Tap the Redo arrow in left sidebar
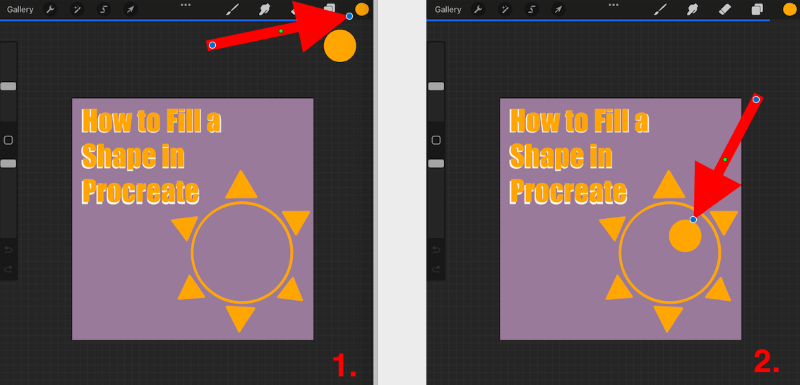 pyautogui.click(x=8, y=269)
